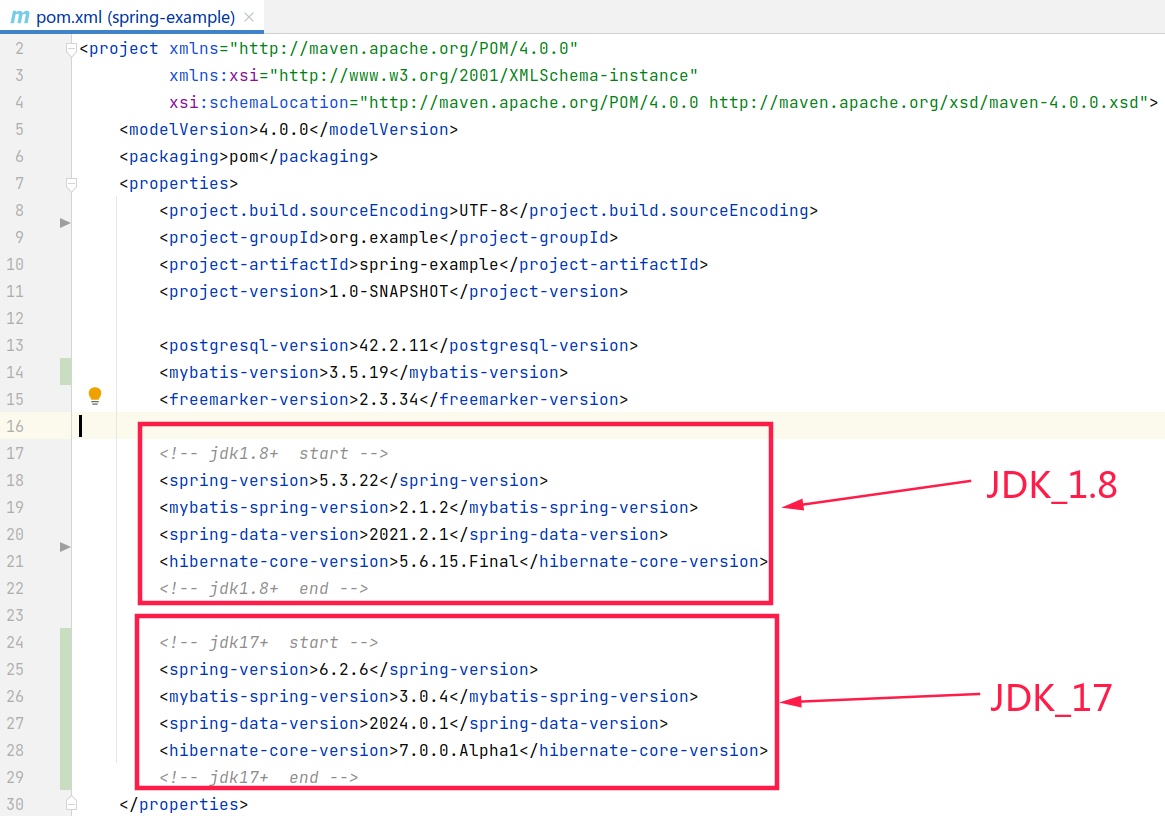Click the gray gutter triangle at line 8
This screenshot has width=1165, height=816.
[x=64, y=223]
